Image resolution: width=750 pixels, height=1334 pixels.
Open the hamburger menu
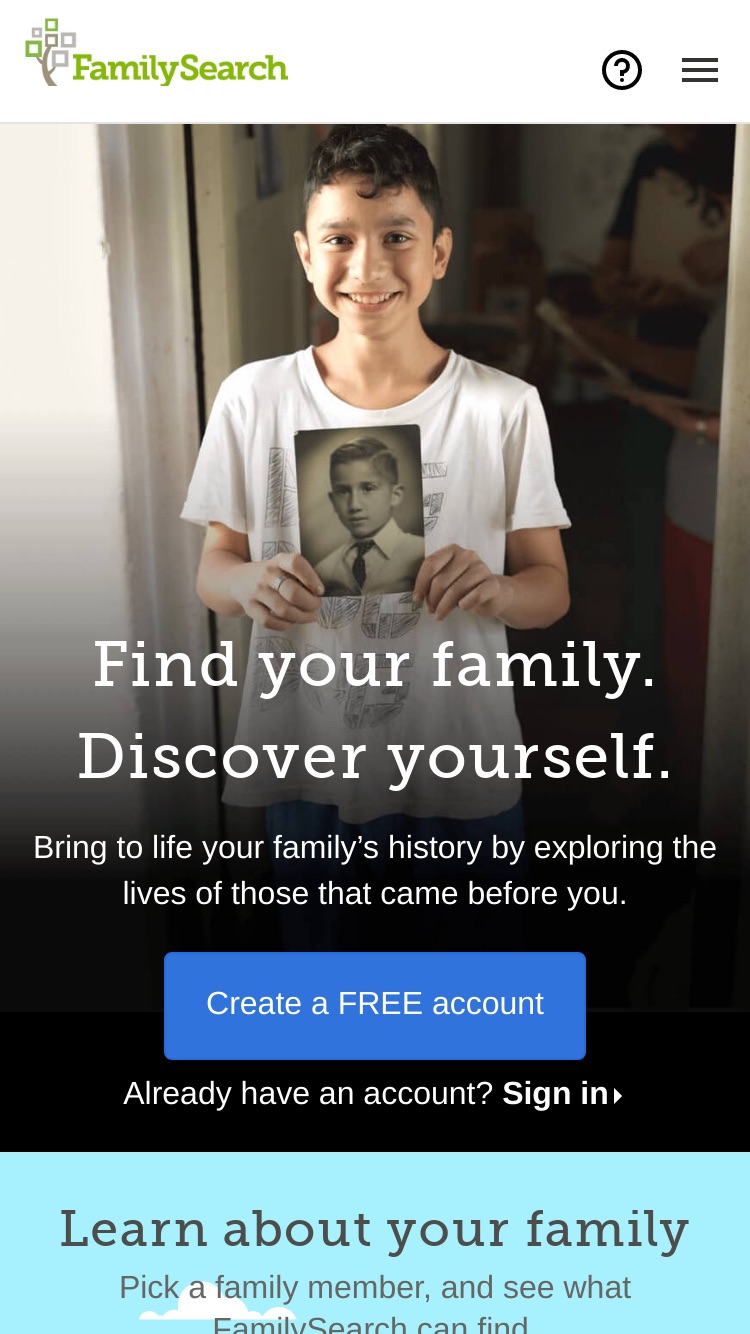tap(700, 70)
